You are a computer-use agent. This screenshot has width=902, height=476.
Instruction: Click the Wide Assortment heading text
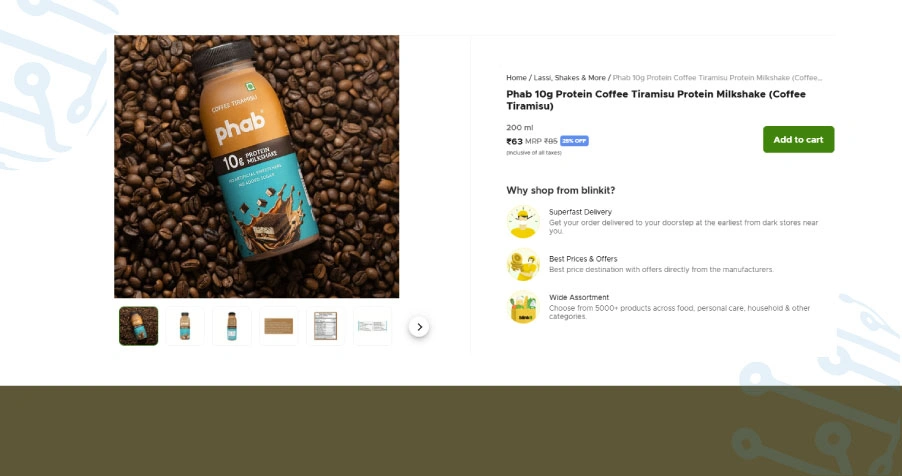point(579,298)
